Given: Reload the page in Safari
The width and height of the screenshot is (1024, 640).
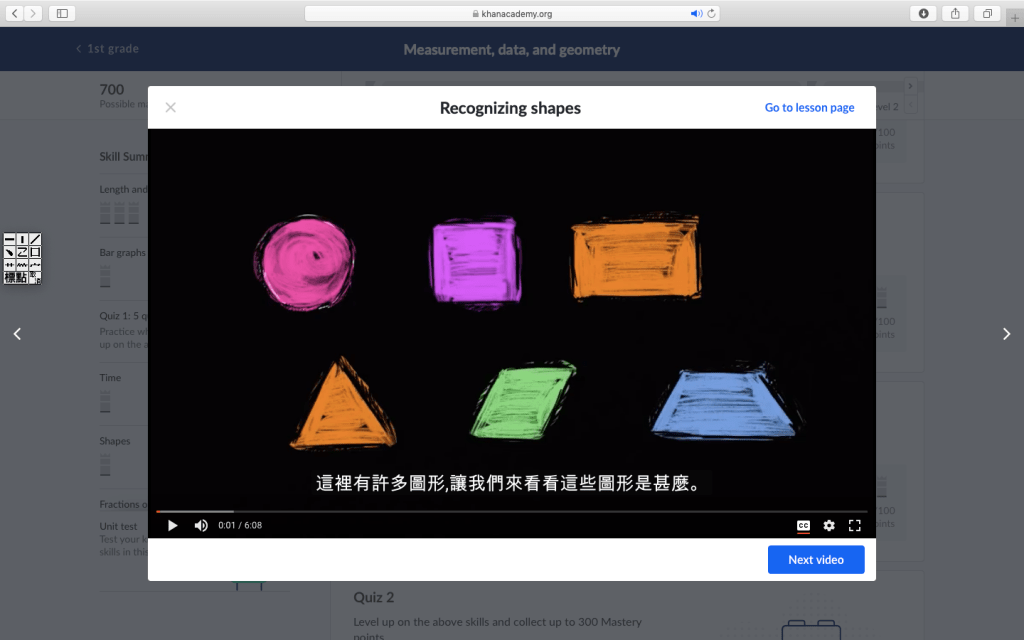Looking at the screenshot, I should [711, 14].
